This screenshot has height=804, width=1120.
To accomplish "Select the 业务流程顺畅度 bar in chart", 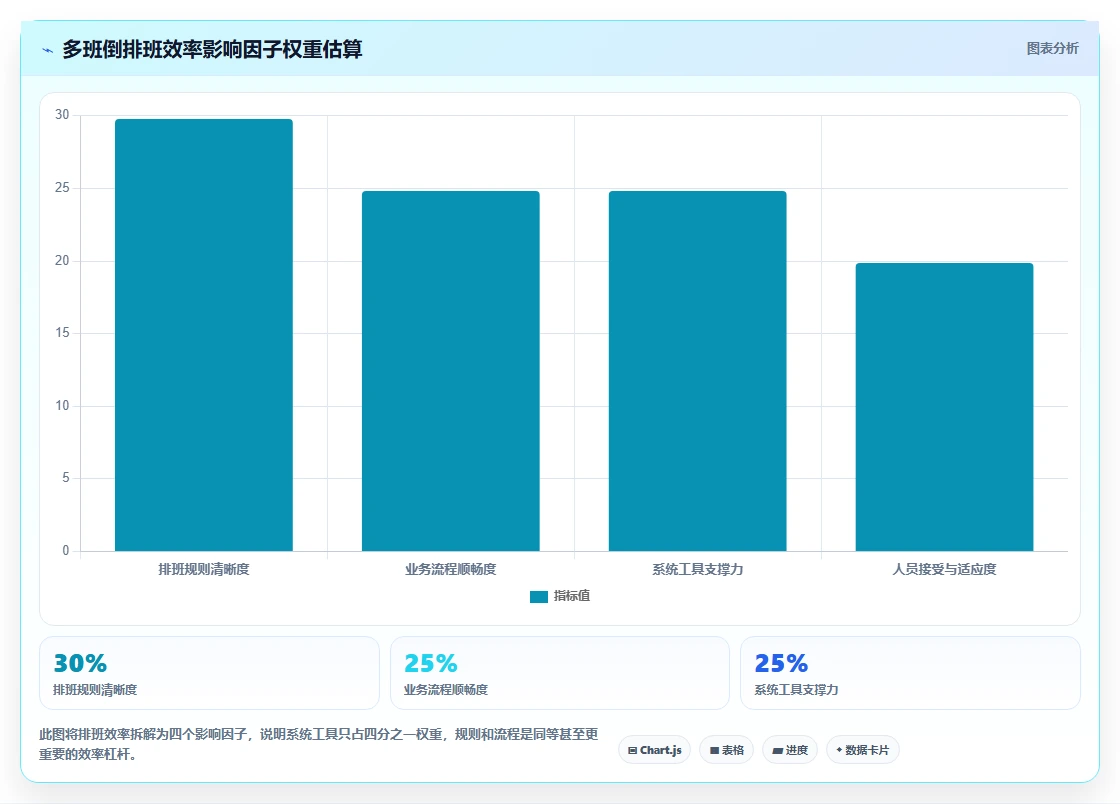I will (x=451, y=371).
